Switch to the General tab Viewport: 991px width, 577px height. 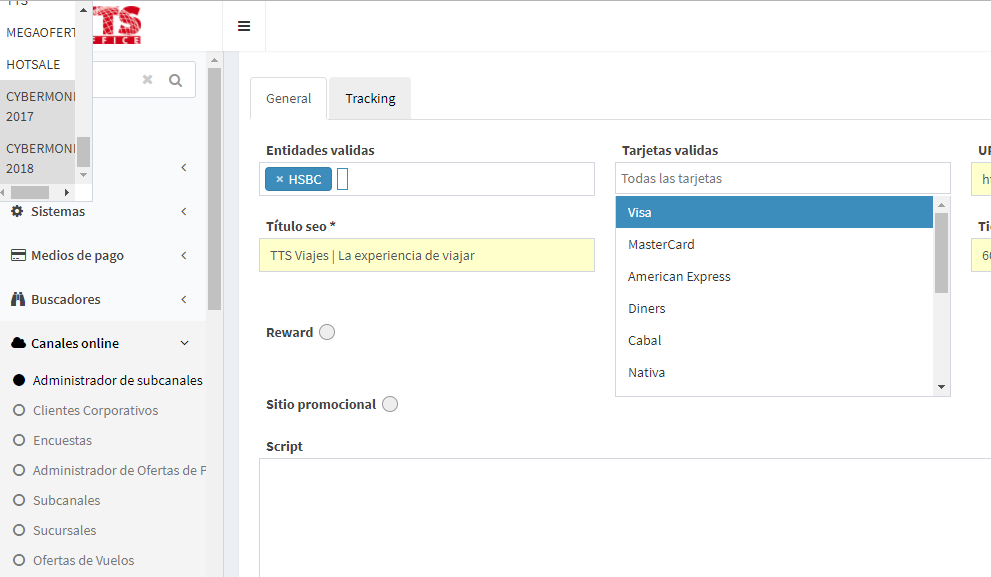[288, 98]
